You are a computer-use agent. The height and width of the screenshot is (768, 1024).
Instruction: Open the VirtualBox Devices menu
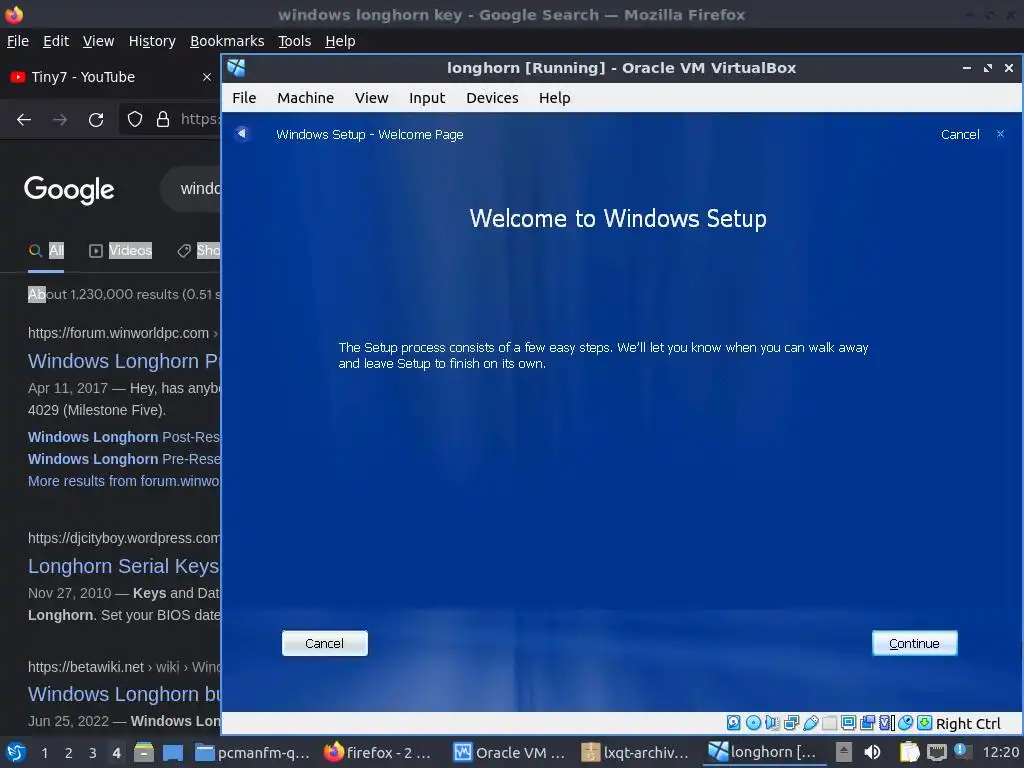pyautogui.click(x=492, y=98)
